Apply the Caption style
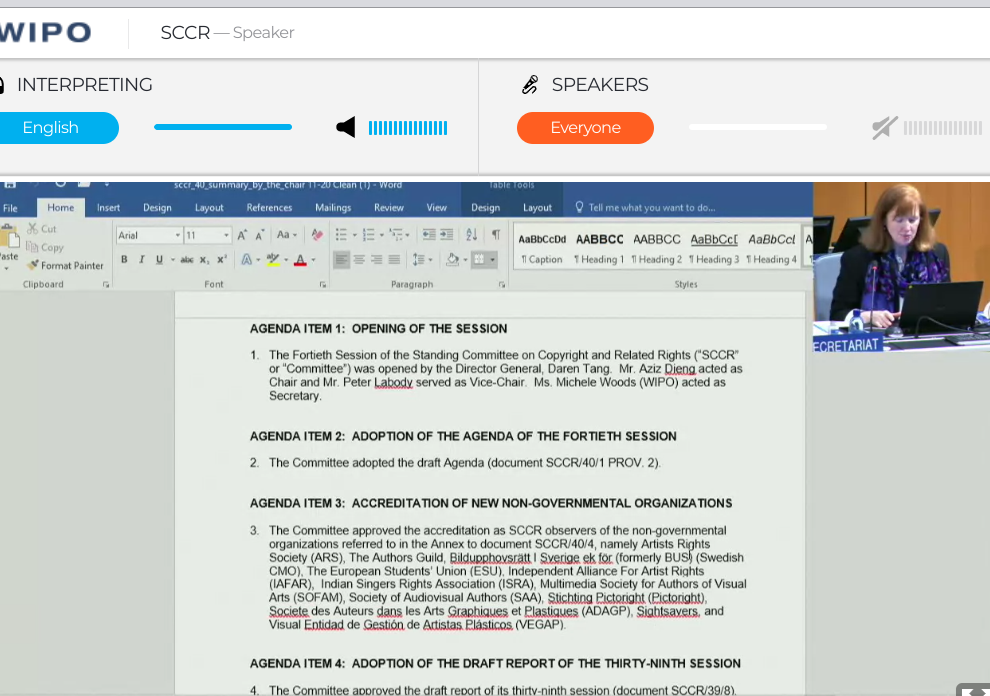 pos(542,248)
